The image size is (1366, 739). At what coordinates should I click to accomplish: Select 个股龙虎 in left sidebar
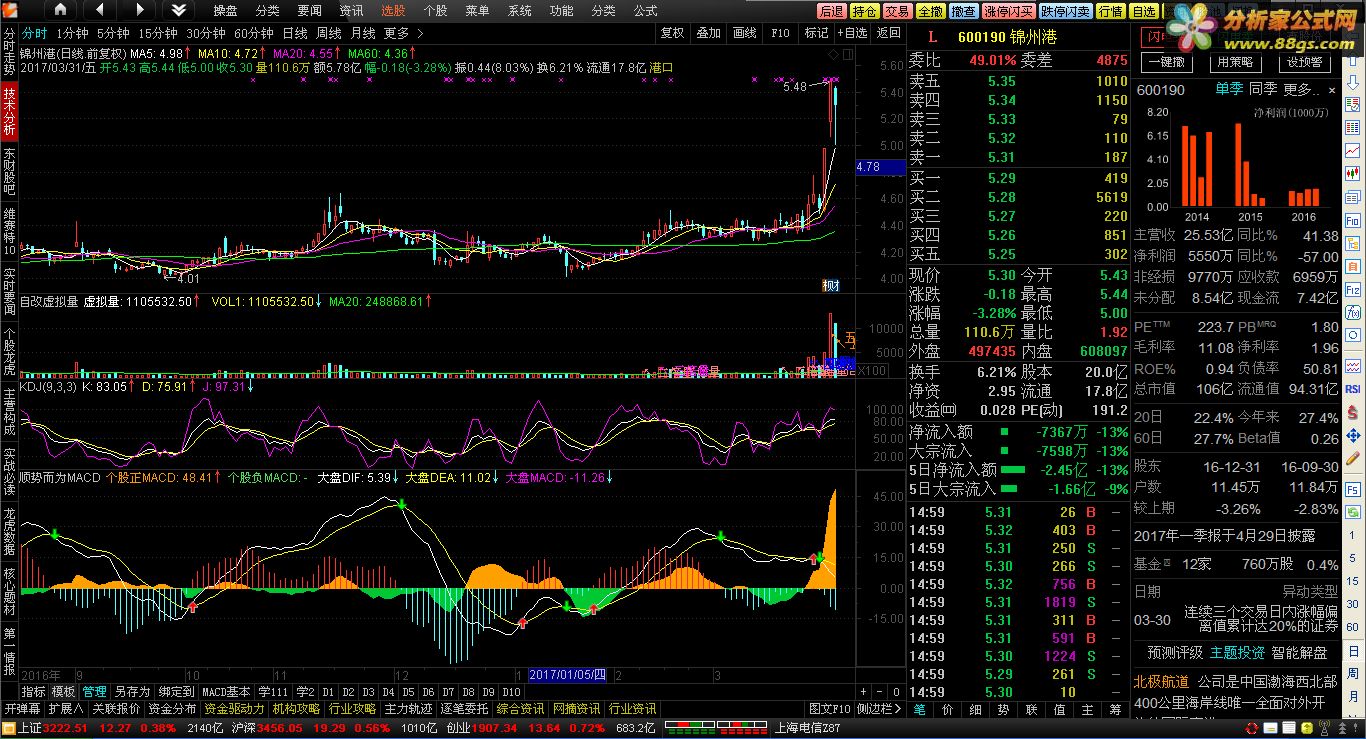point(9,350)
